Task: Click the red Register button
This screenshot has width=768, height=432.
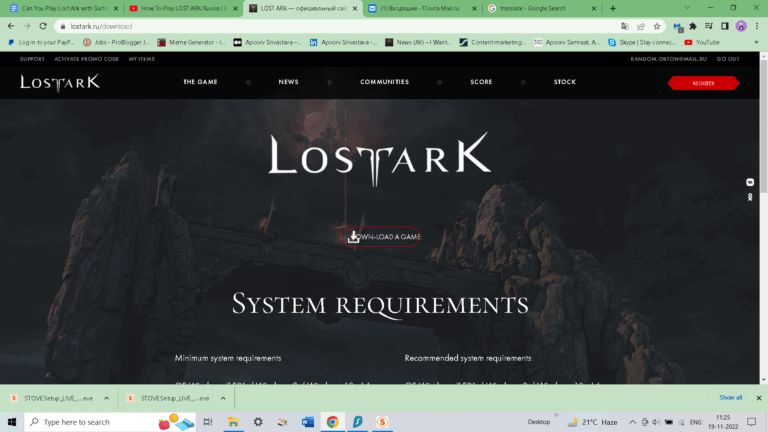Action: 703,83
